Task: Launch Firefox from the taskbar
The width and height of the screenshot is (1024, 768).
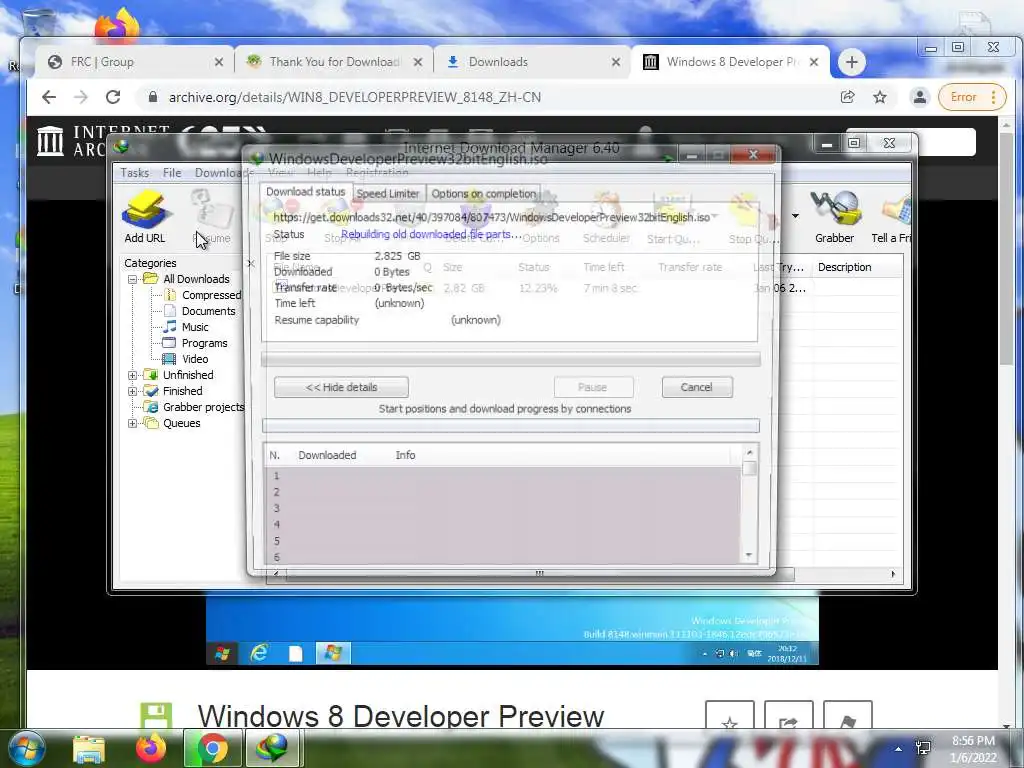Action: point(151,749)
